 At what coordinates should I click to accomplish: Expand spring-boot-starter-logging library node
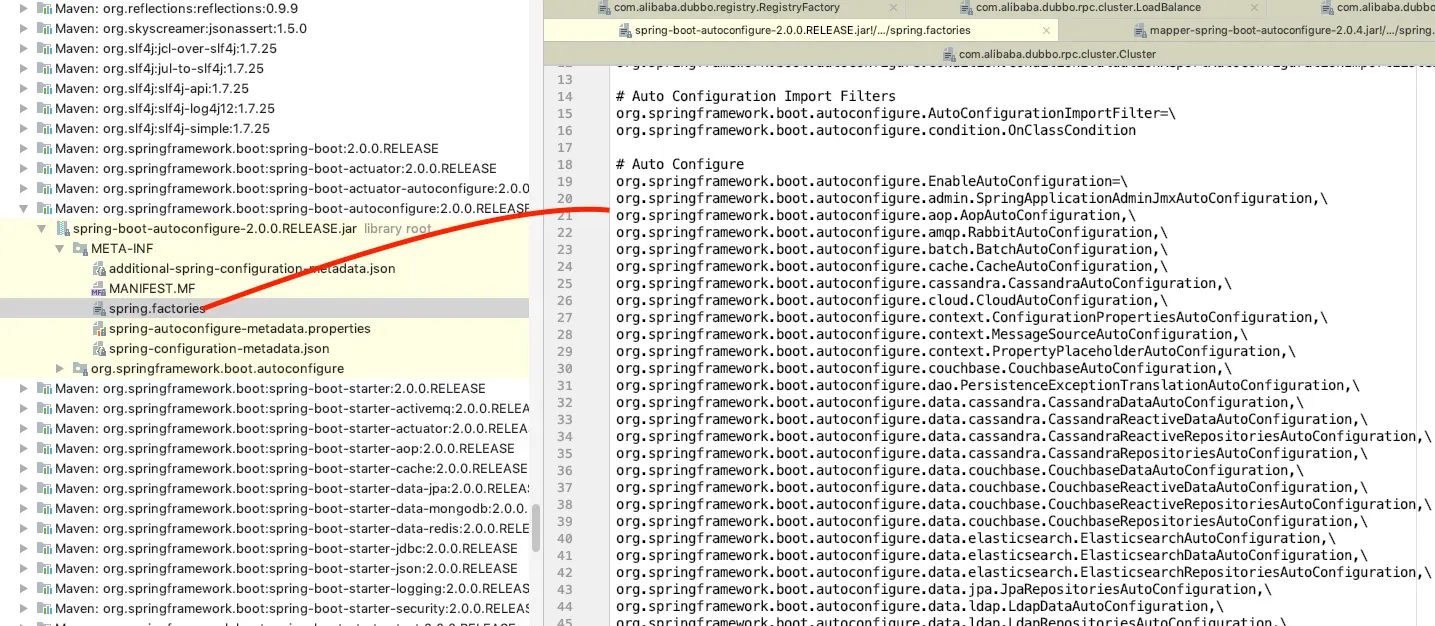pyautogui.click(x=25, y=588)
